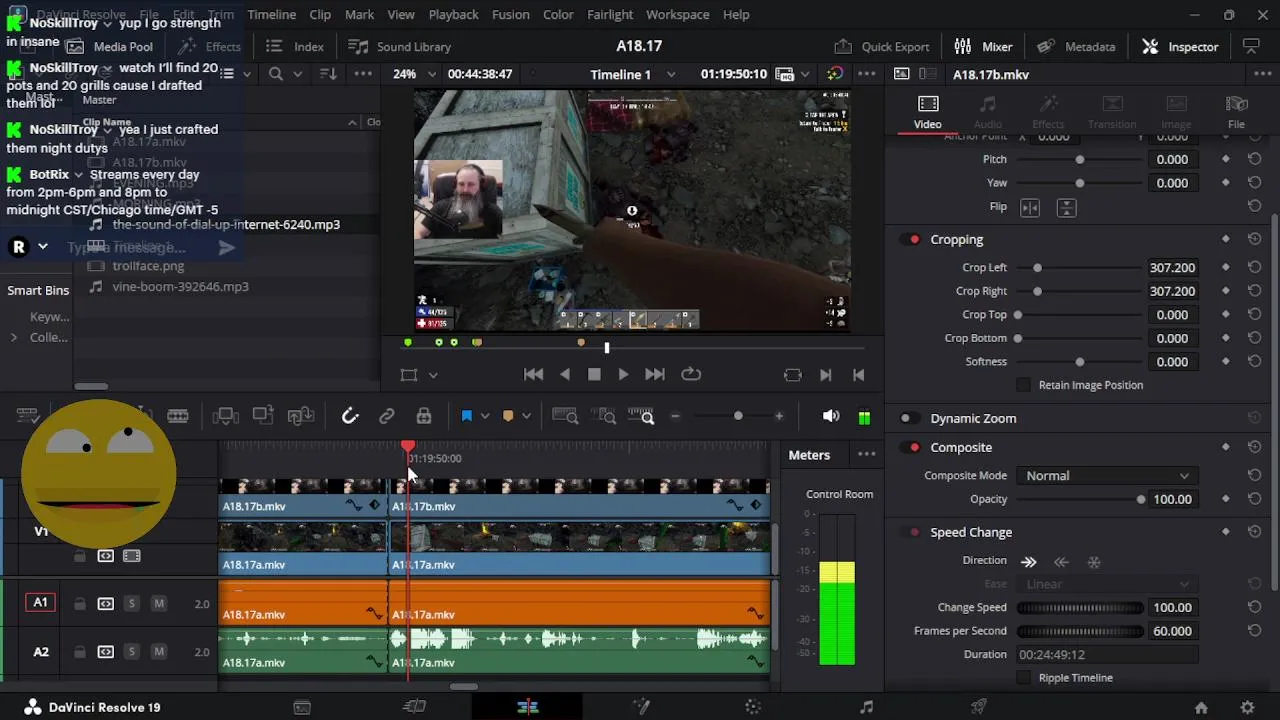Click the overwrite clip icon
This screenshot has width=1280, height=720.
pos(263,416)
